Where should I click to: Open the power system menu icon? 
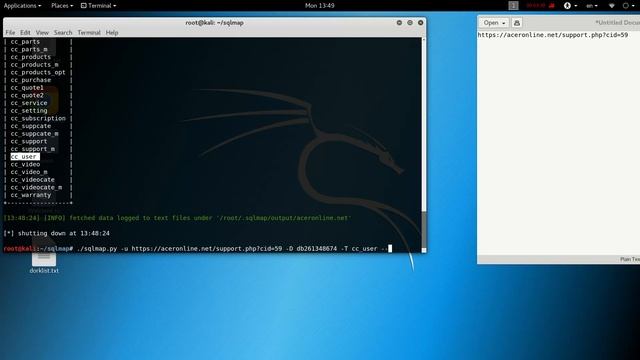pos(628,6)
